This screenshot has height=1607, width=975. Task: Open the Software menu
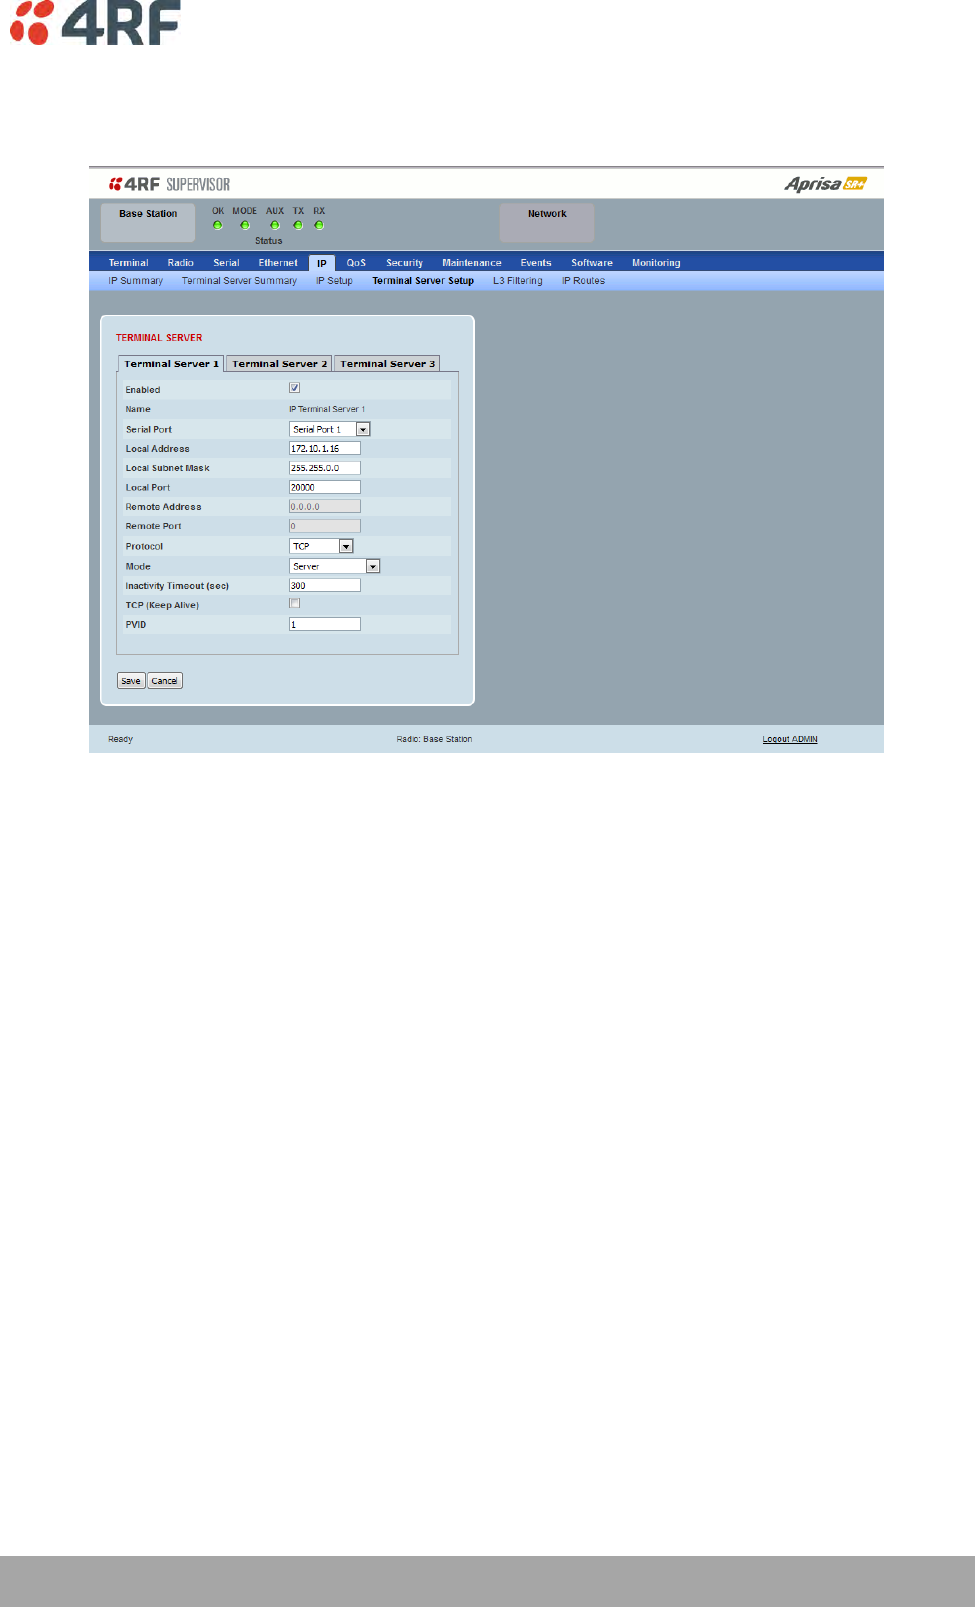tap(592, 263)
